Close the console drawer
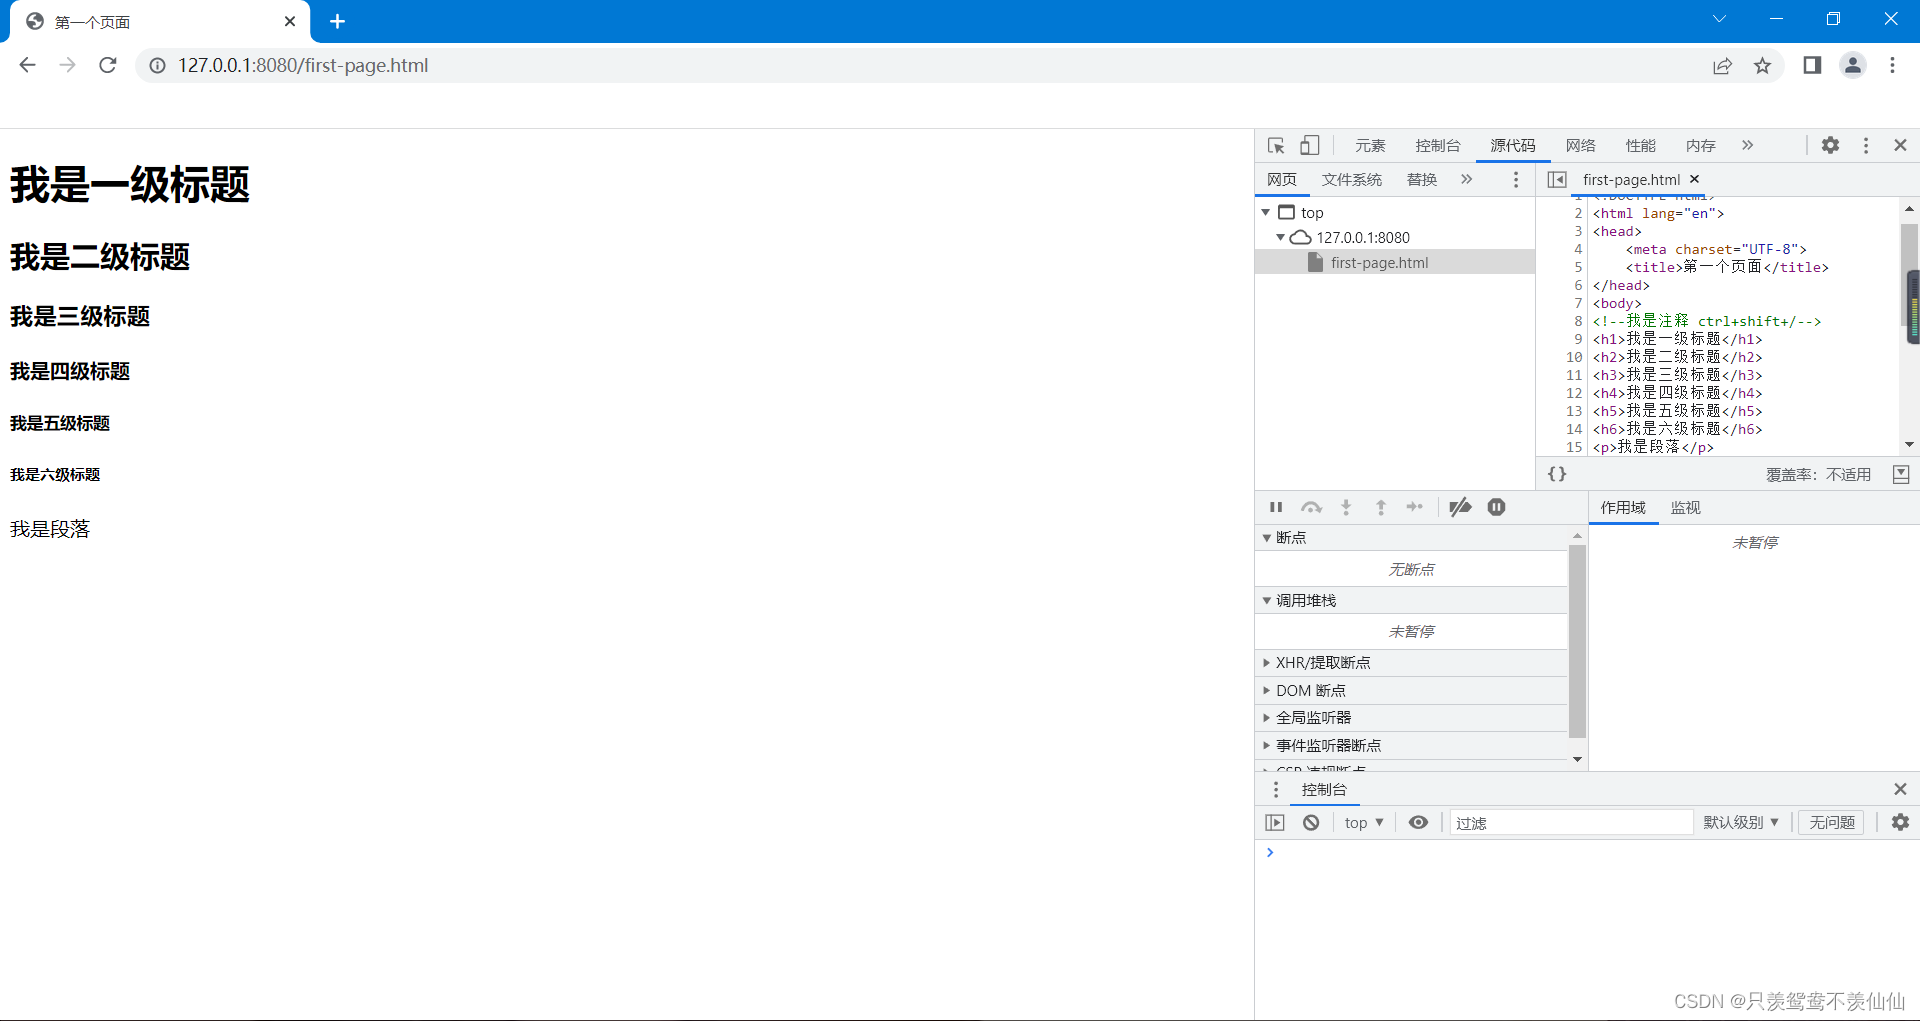Image resolution: width=1920 pixels, height=1021 pixels. point(1900,789)
